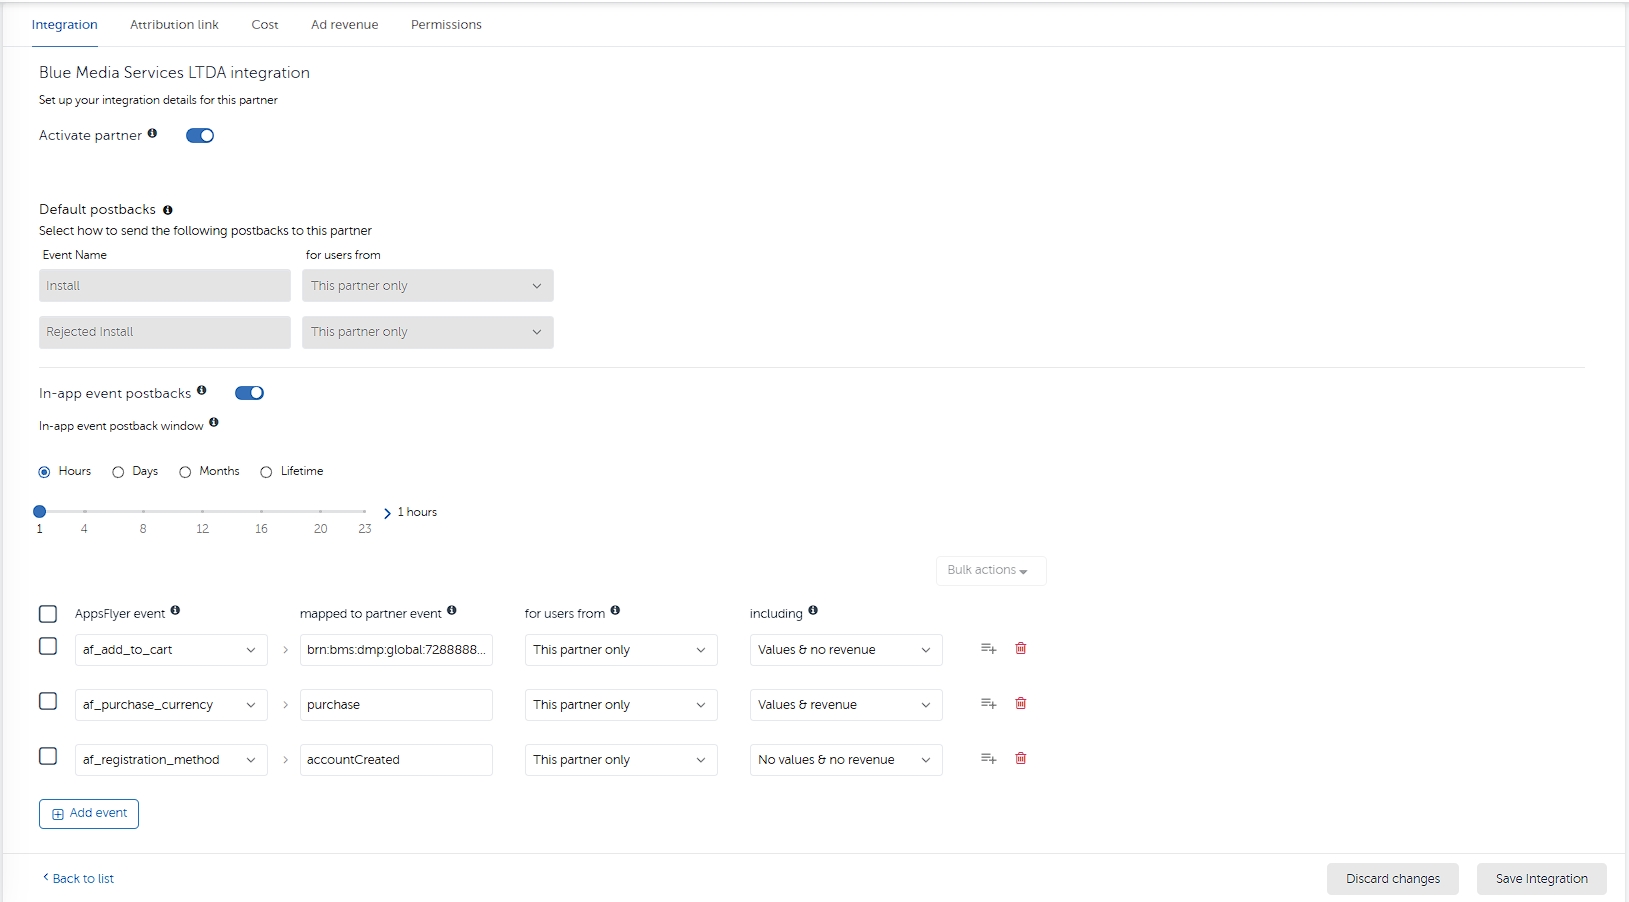Click delete icon for af_purchase_currency row
The height and width of the screenshot is (902, 1629).
coord(1020,704)
